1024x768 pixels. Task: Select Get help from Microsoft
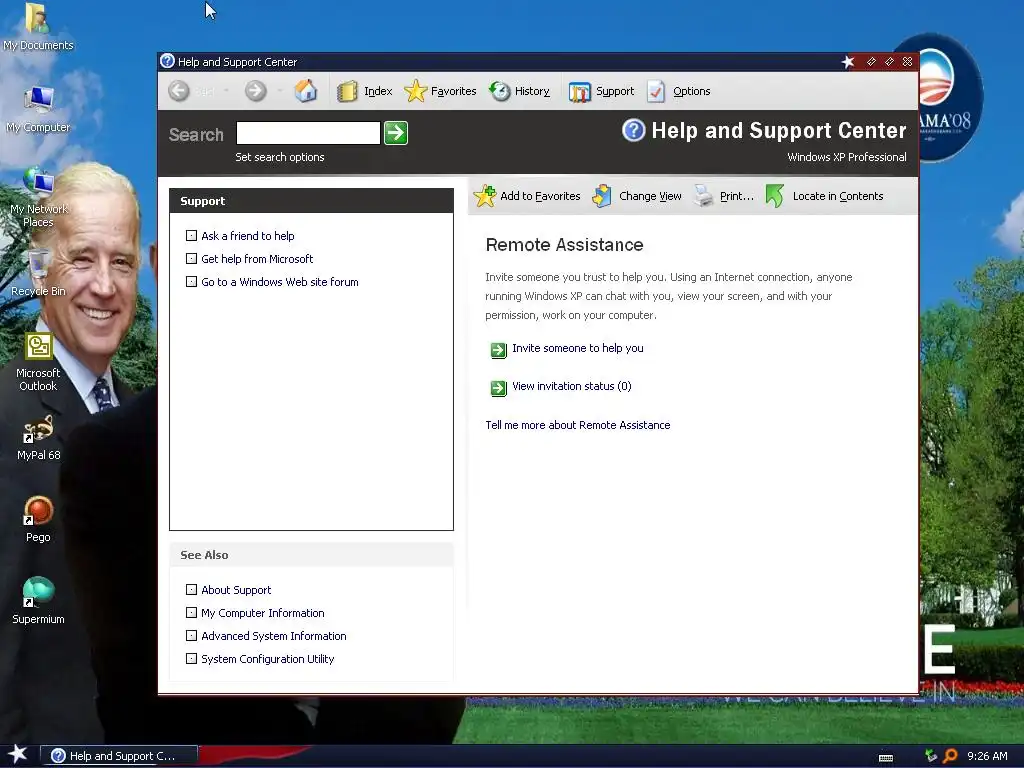click(257, 259)
